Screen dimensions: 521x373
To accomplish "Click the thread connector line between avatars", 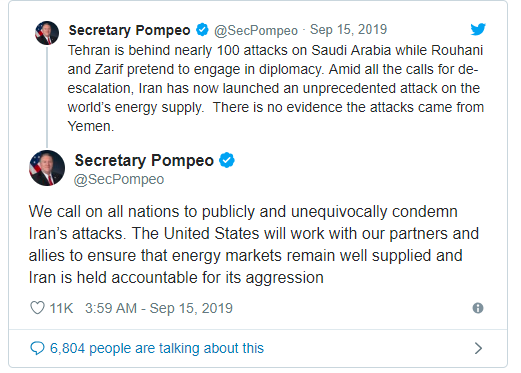I will (47, 97).
